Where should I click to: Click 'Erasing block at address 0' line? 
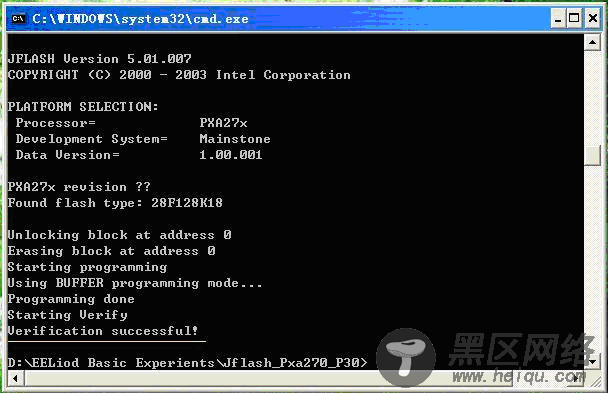point(112,251)
